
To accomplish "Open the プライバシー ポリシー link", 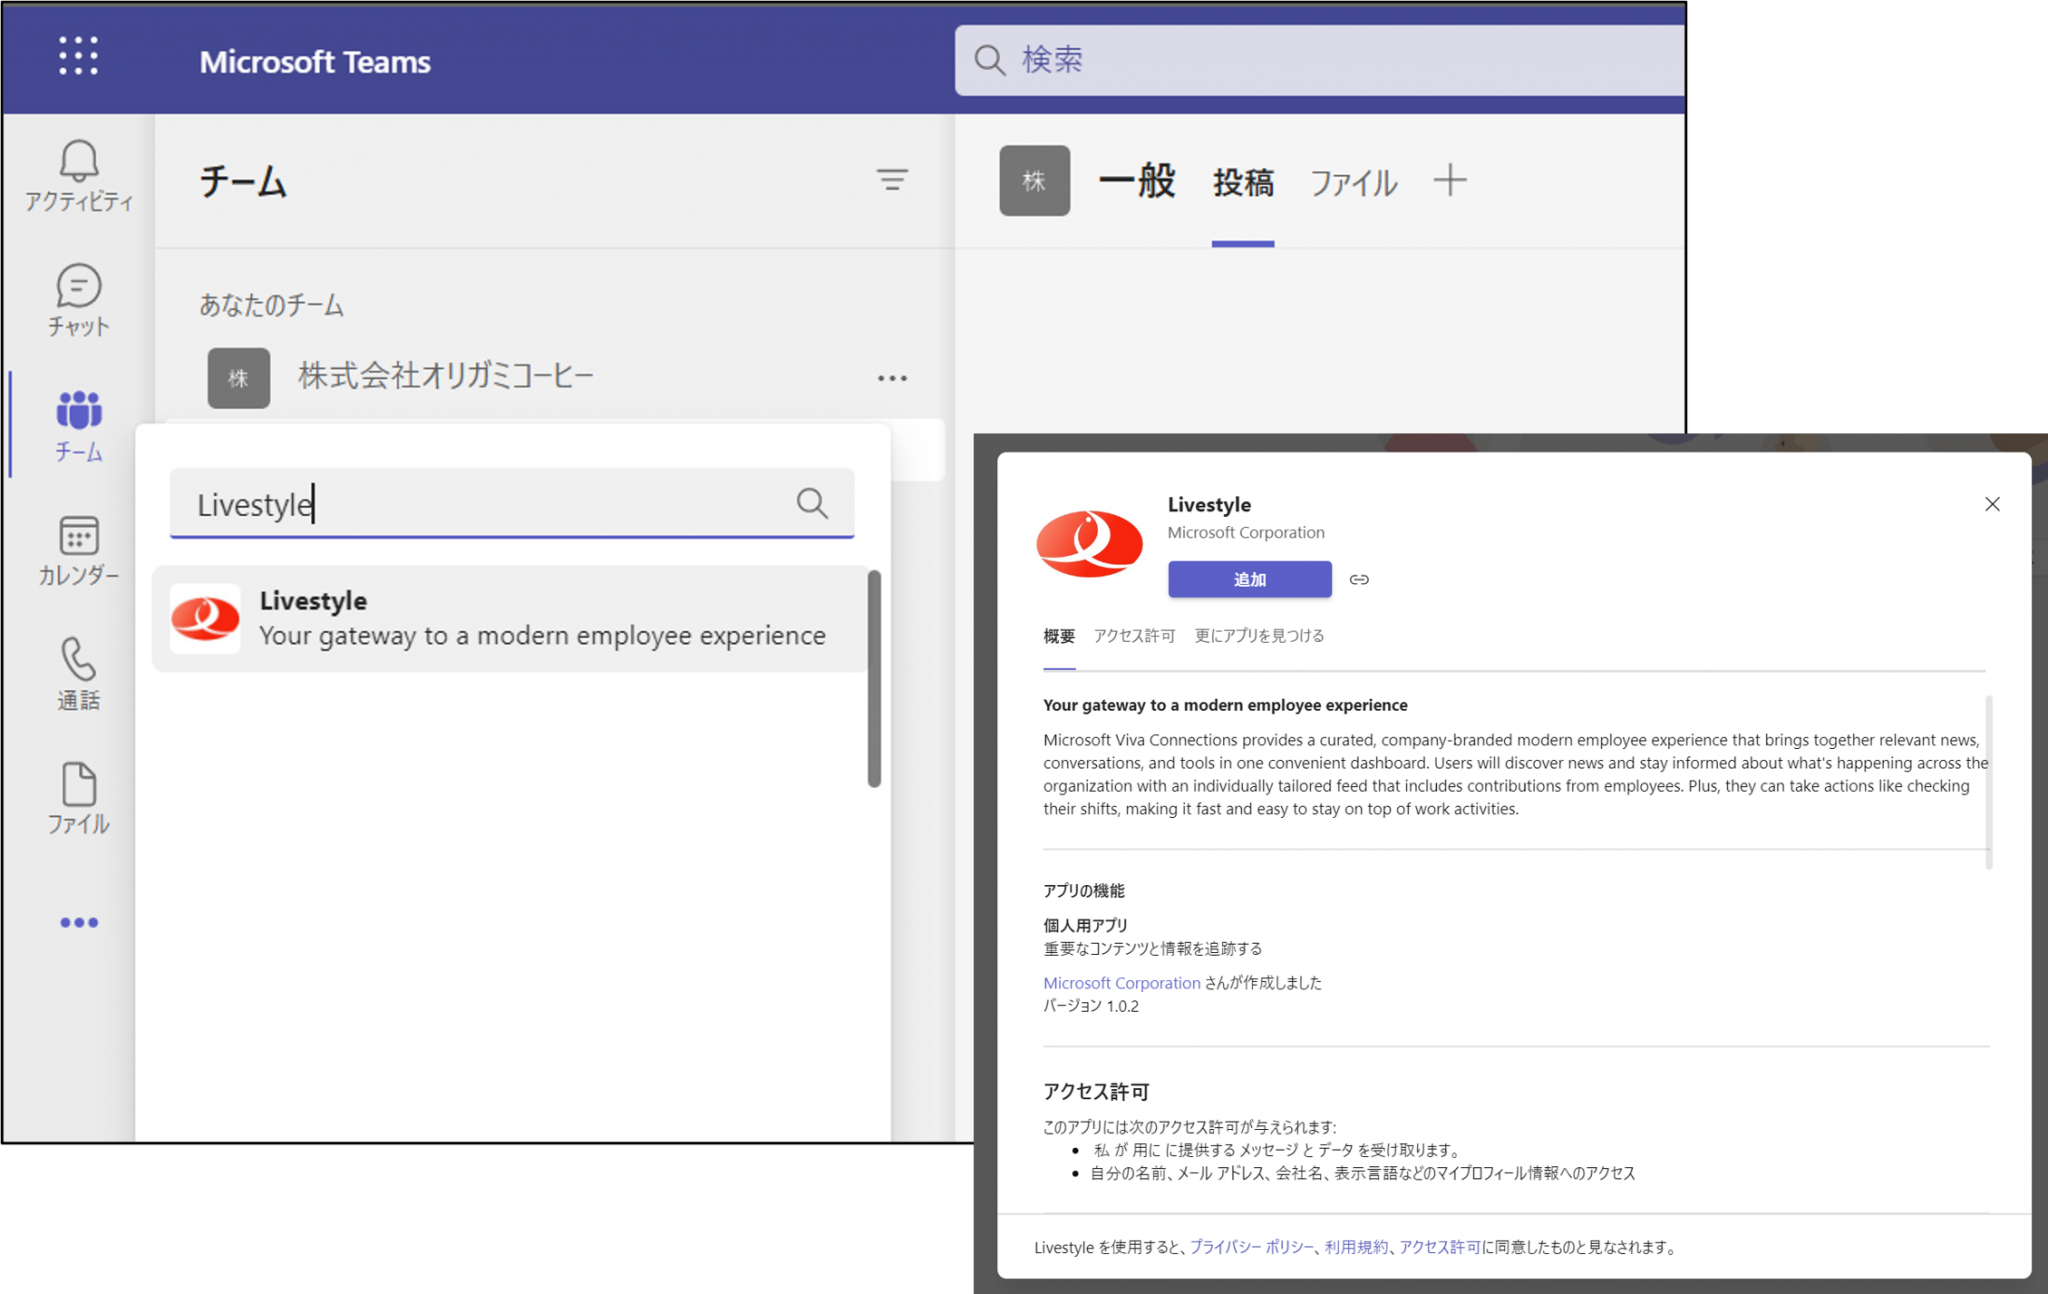I will click(1251, 1247).
